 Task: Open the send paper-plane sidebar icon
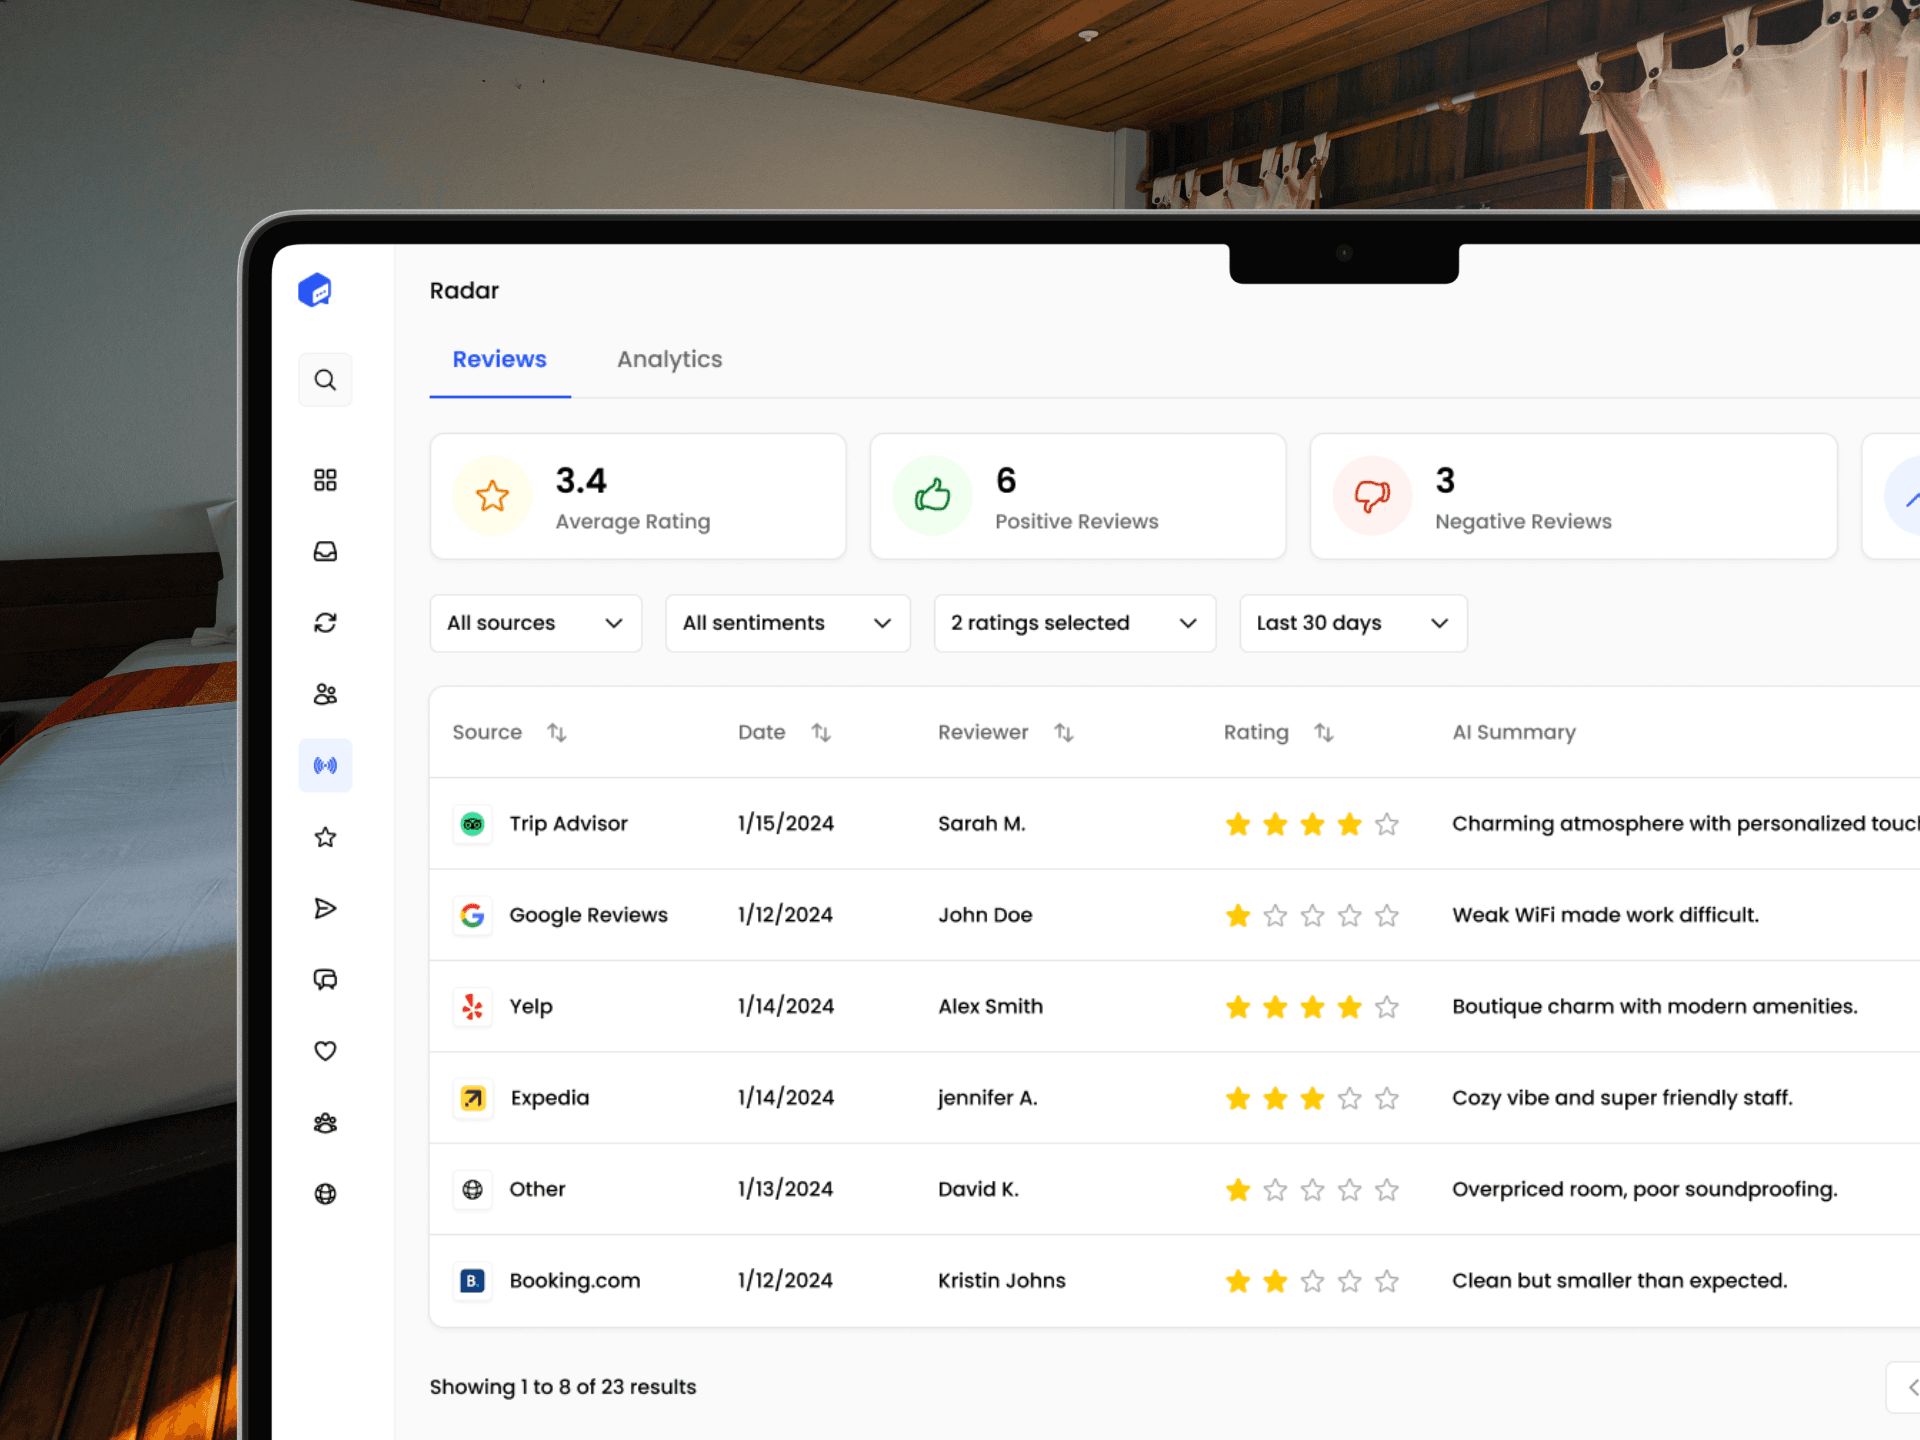325,908
